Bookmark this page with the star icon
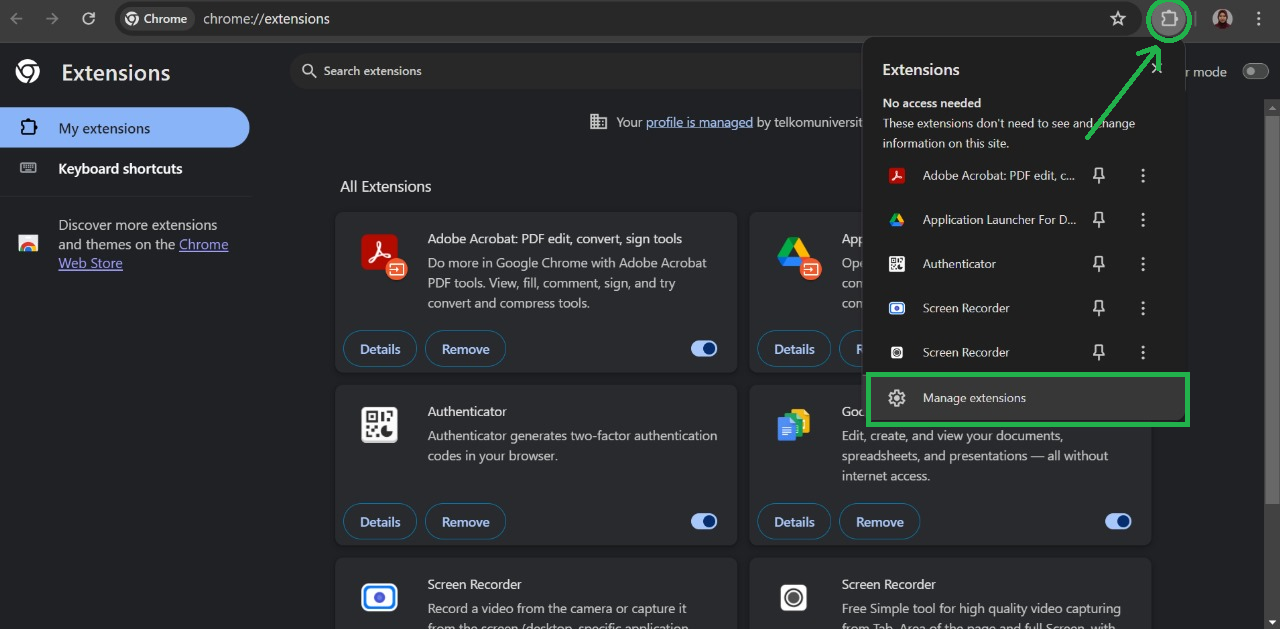The image size is (1280, 629). tap(1118, 19)
